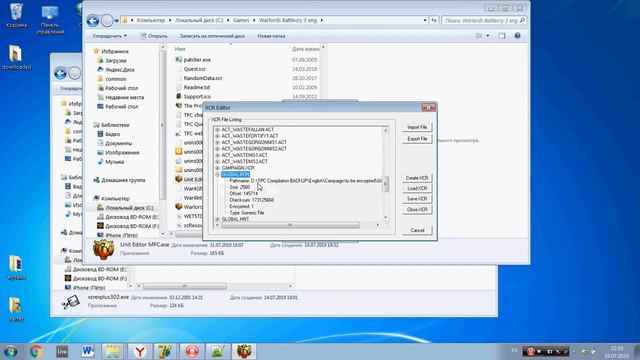
Task: Open Windows Explorer from taskbar
Action: coord(113,351)
